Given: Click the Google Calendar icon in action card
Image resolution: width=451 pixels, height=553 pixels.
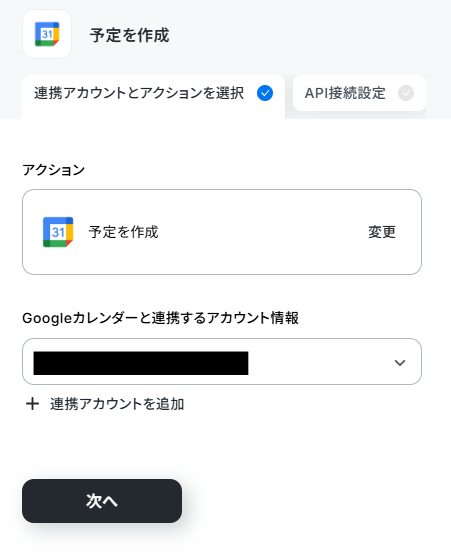Looking at the screenshot, I should (x=58, y=232).
